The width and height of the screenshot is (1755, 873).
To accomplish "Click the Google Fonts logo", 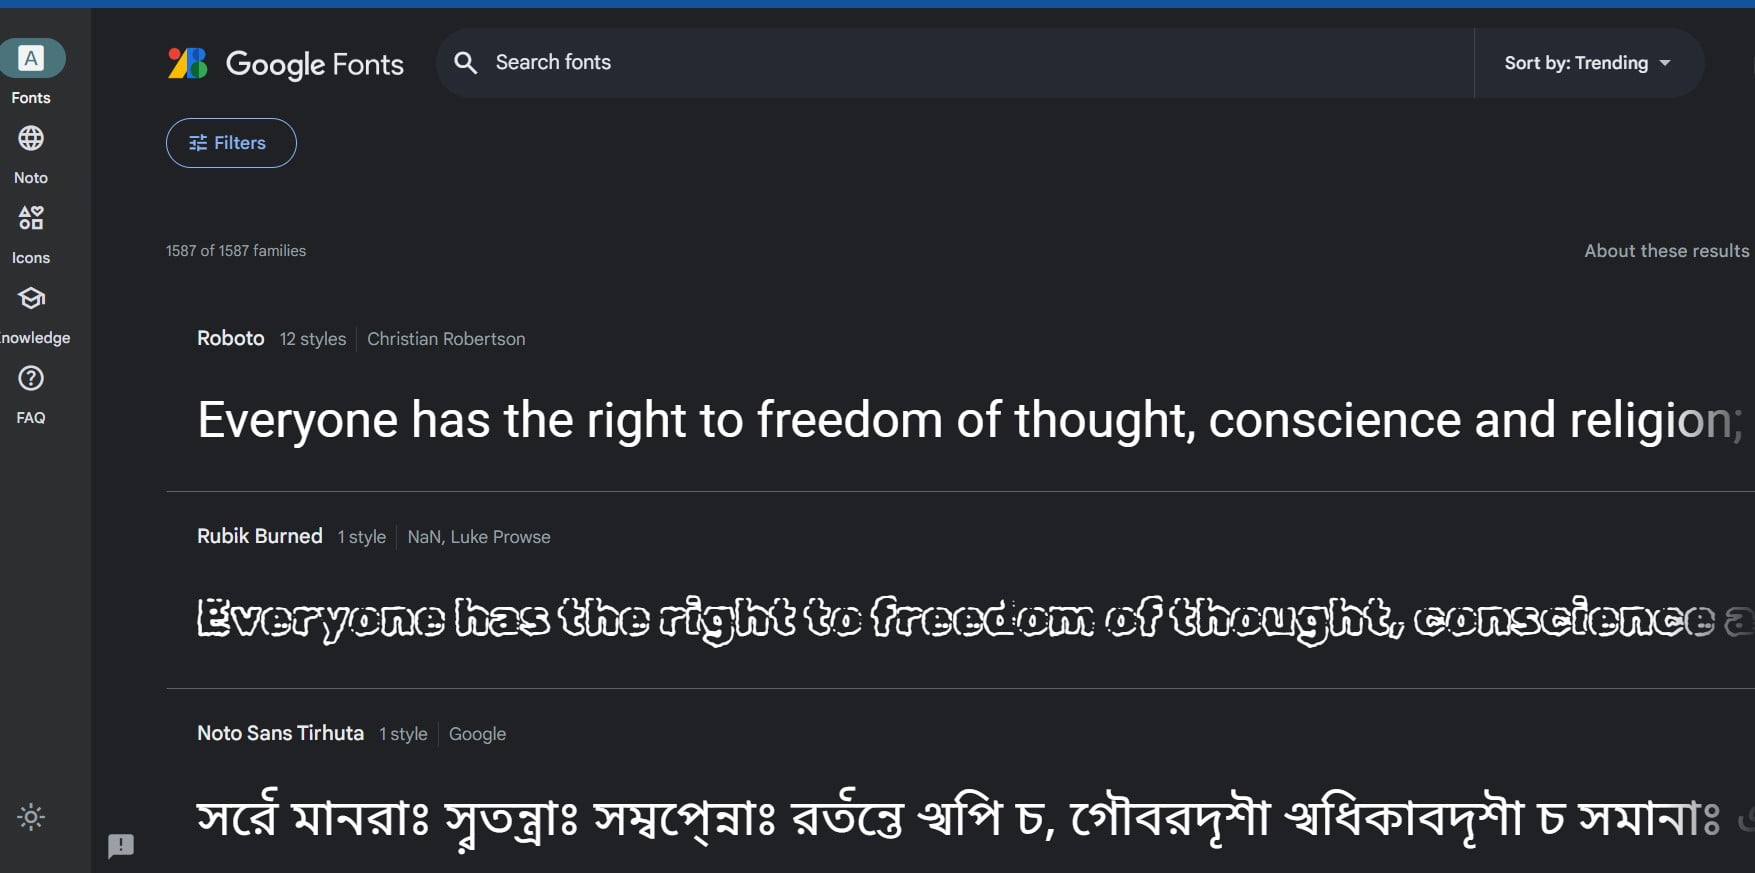I will pyautogui.click(x=286, y=64).
